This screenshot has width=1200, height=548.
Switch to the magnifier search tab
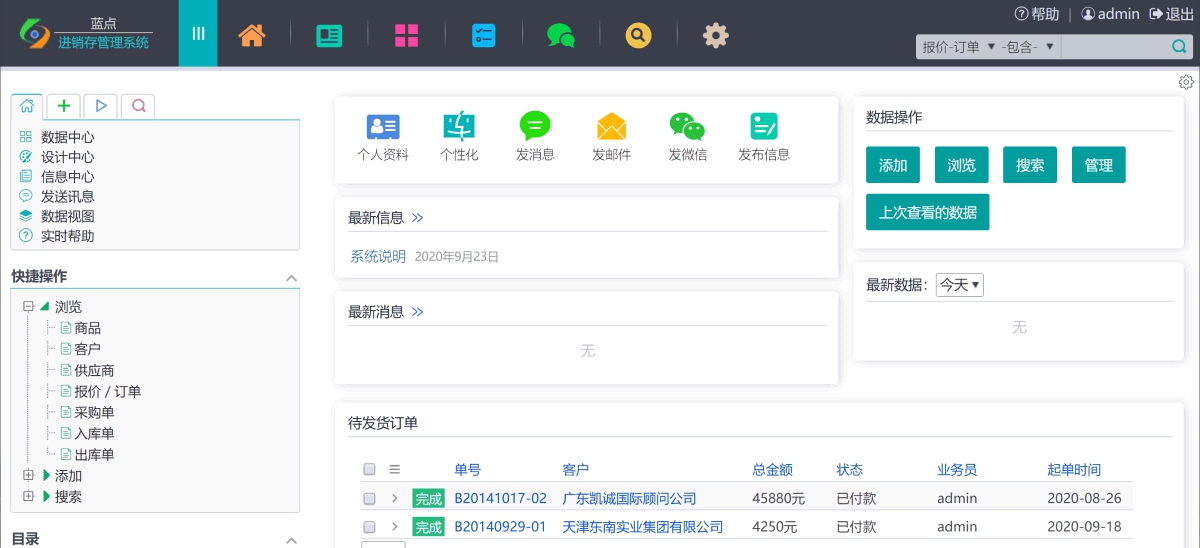pyautogui.click(x=138, y=105)
